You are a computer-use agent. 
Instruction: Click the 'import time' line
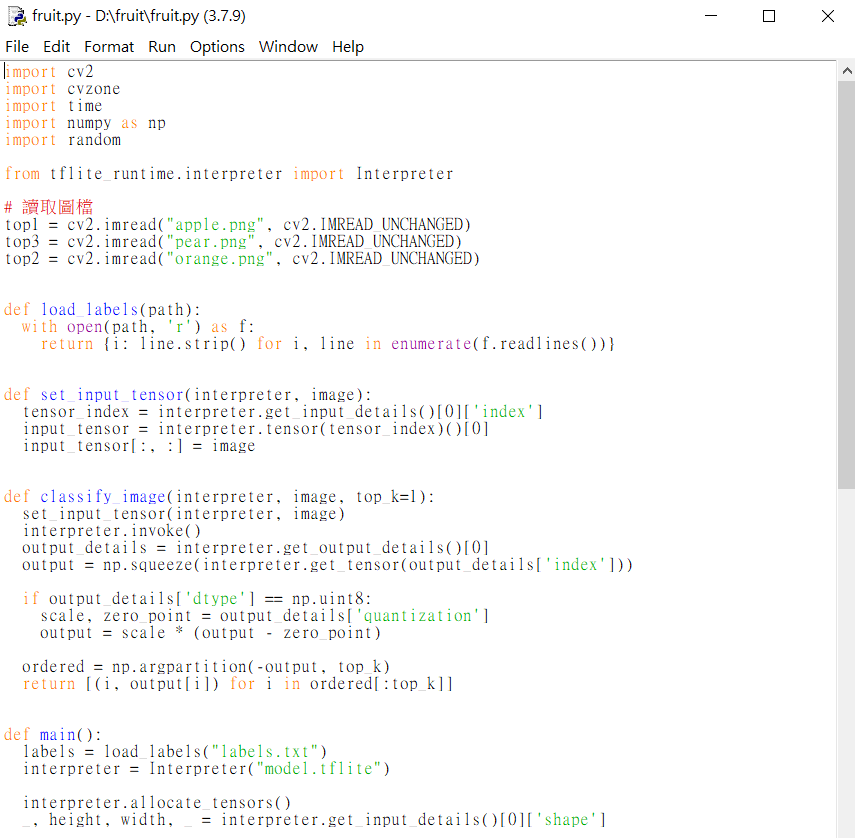click(x=53, y=106)
